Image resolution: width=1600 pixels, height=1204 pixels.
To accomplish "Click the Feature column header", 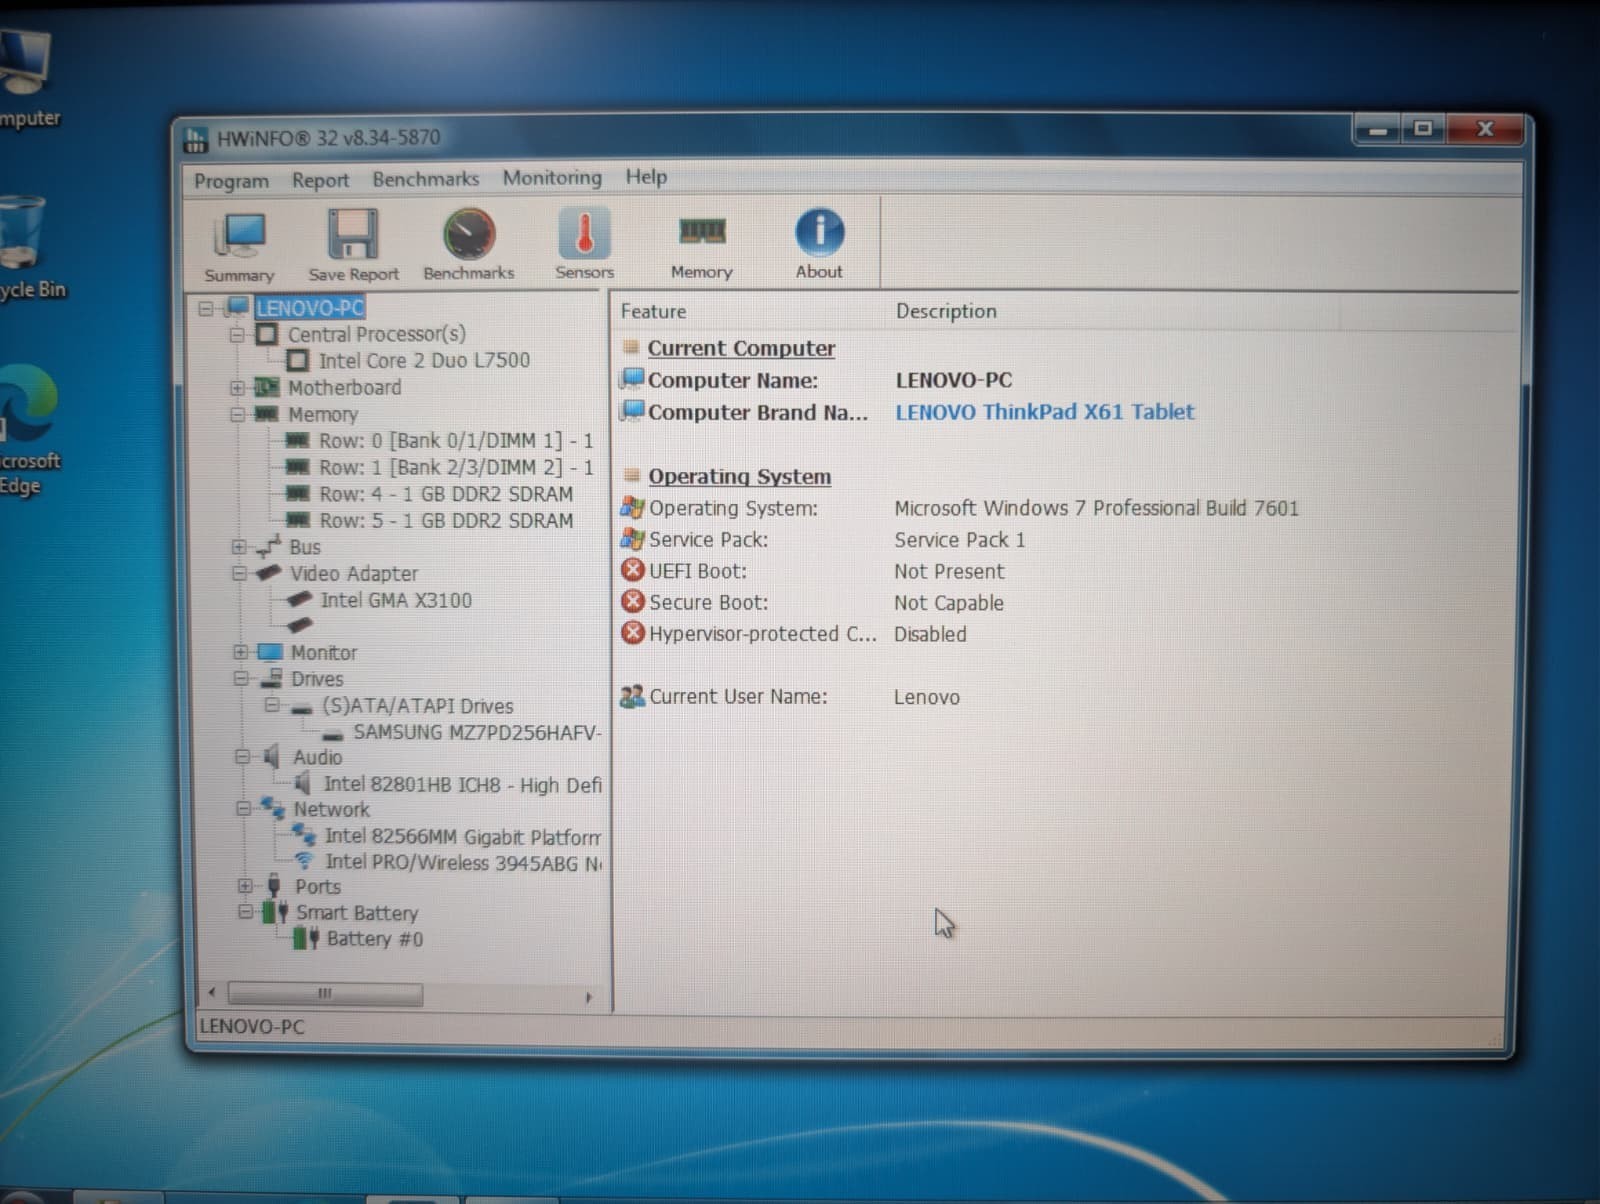I will (653, 311).
